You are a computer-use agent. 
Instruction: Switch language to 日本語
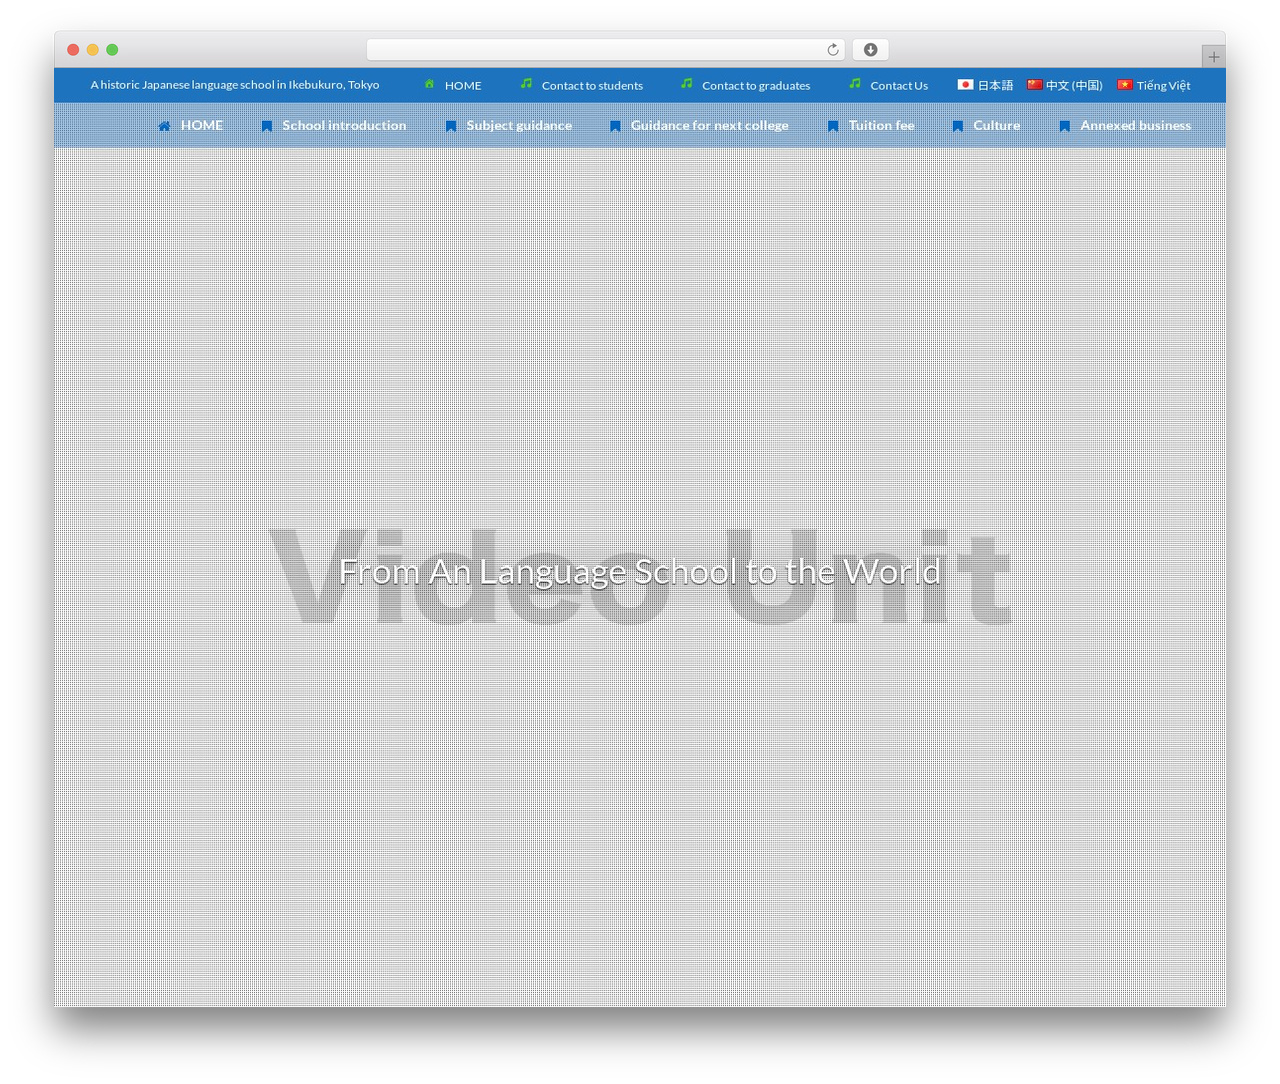[995, 85]
